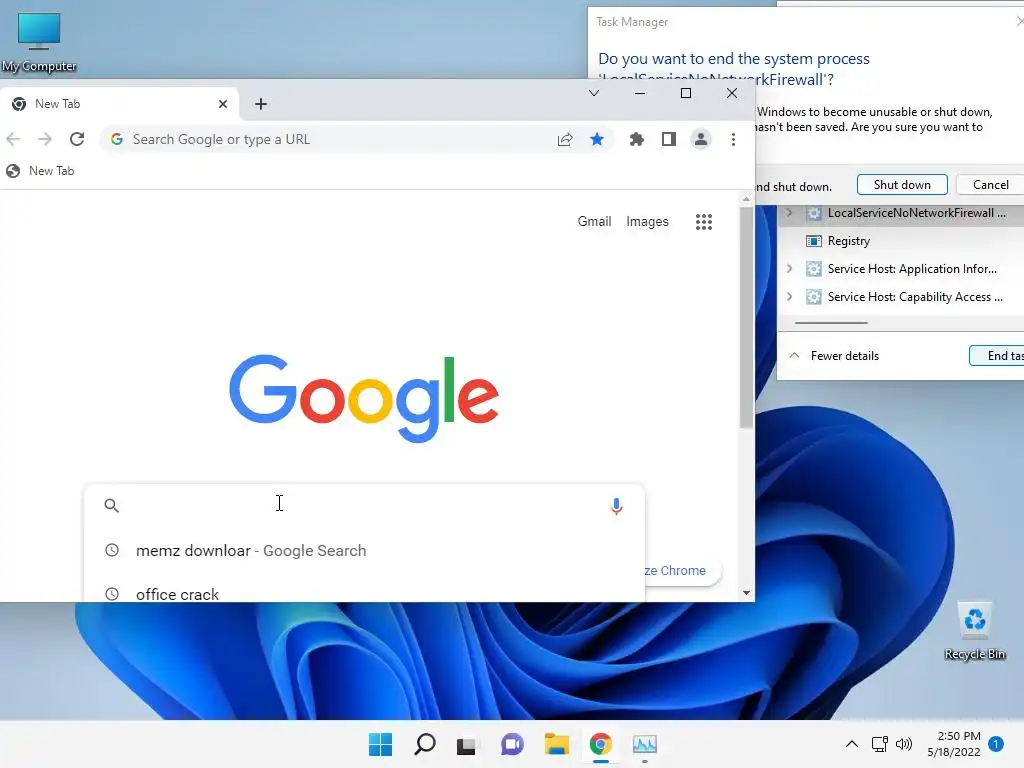Viewport: 1024px width, 768px height.
Task: Select Service Host: Application Infor... process name
Action: [x=912, y=269]
